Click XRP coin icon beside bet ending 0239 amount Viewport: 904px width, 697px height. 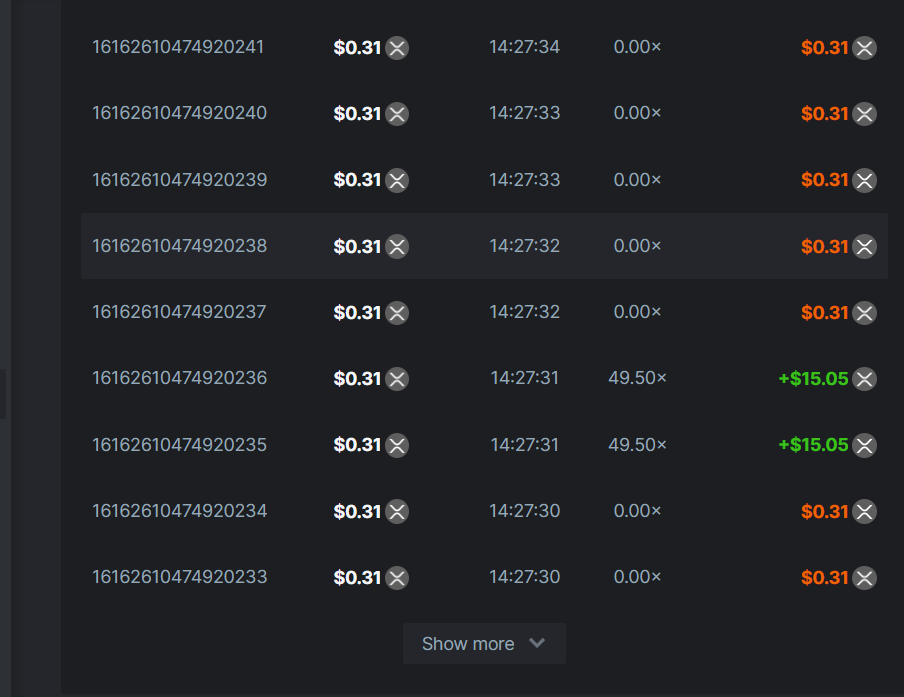point(397,181)
